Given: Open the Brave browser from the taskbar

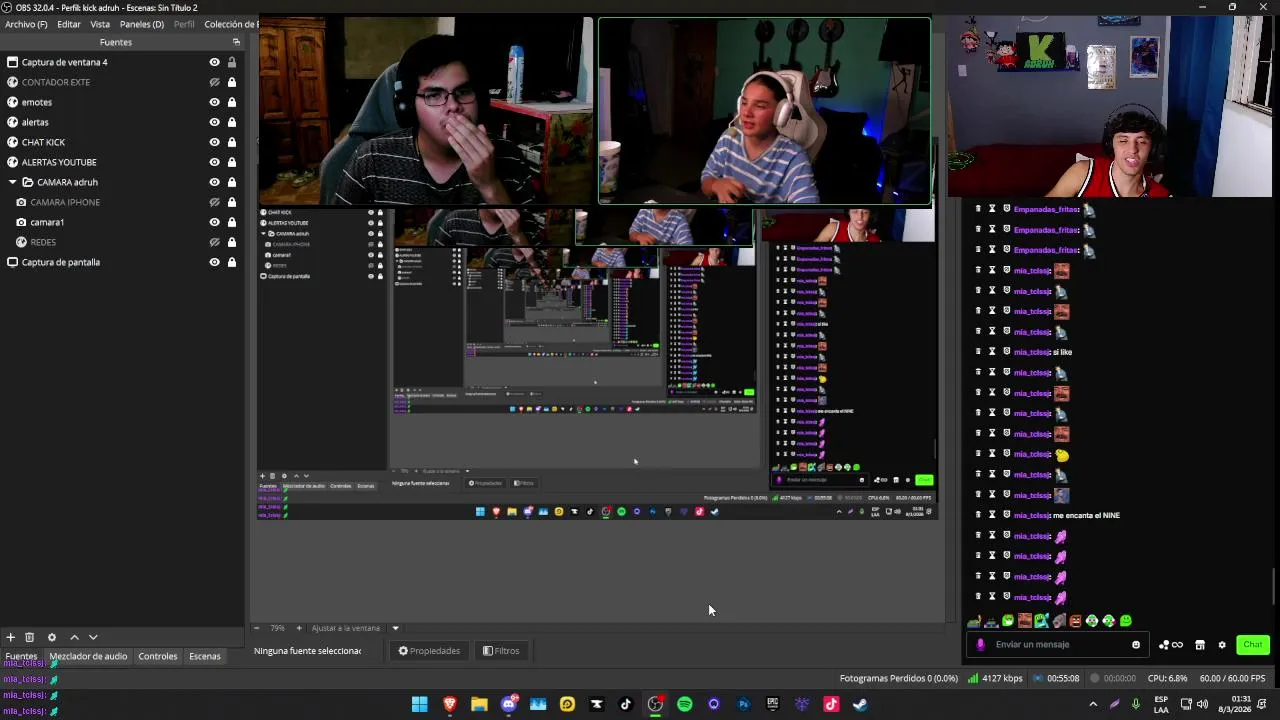Looking at the screenshot, I should coord(450,704).
